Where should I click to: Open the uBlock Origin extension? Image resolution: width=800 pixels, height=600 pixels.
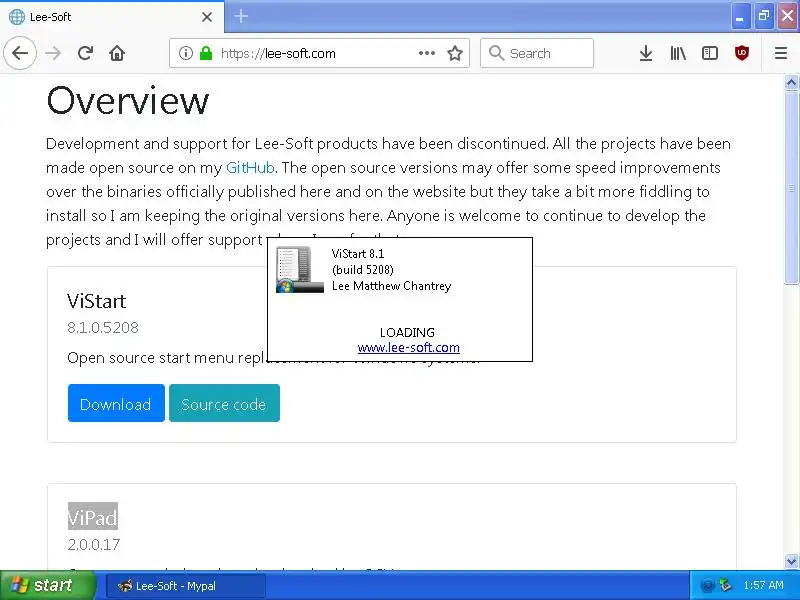pyautogui.click(x=741, y=53)
